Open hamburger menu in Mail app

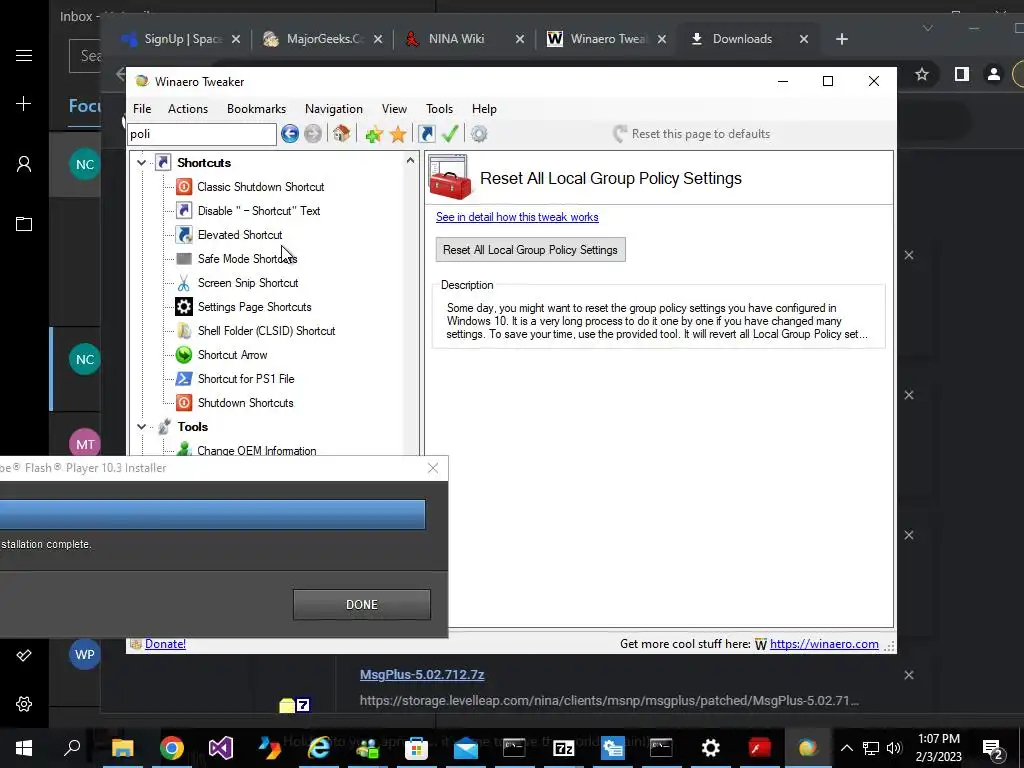tap(24, 56)
